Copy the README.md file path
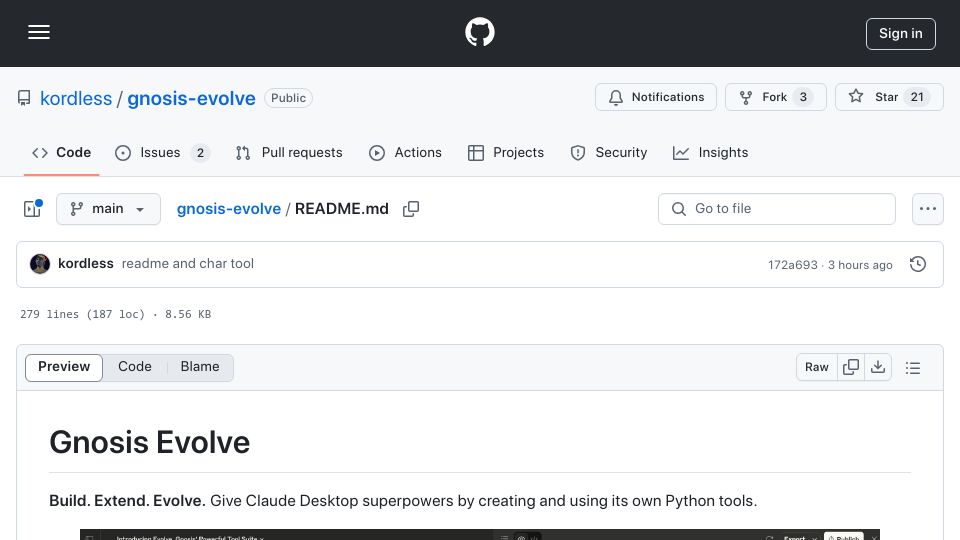Screen dimensions: 960x540 [411, 209]
